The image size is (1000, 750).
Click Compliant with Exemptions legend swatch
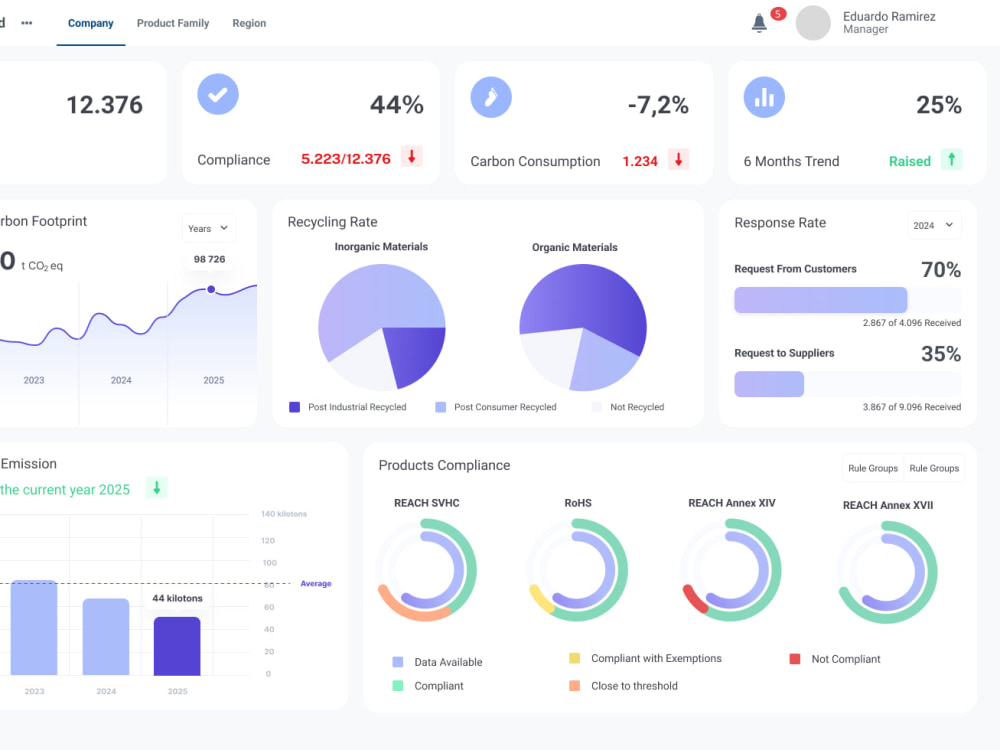click(575, 658)
